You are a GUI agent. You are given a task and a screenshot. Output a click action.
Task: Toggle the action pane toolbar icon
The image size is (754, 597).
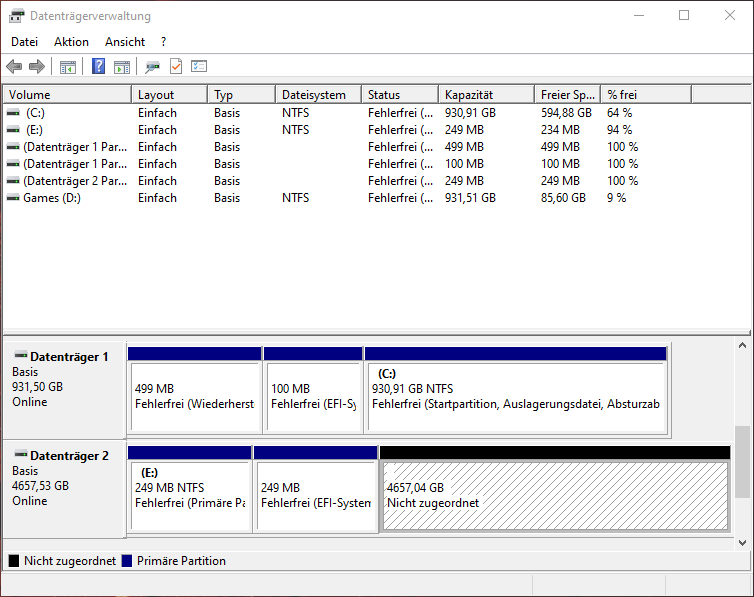click(122, 66)
